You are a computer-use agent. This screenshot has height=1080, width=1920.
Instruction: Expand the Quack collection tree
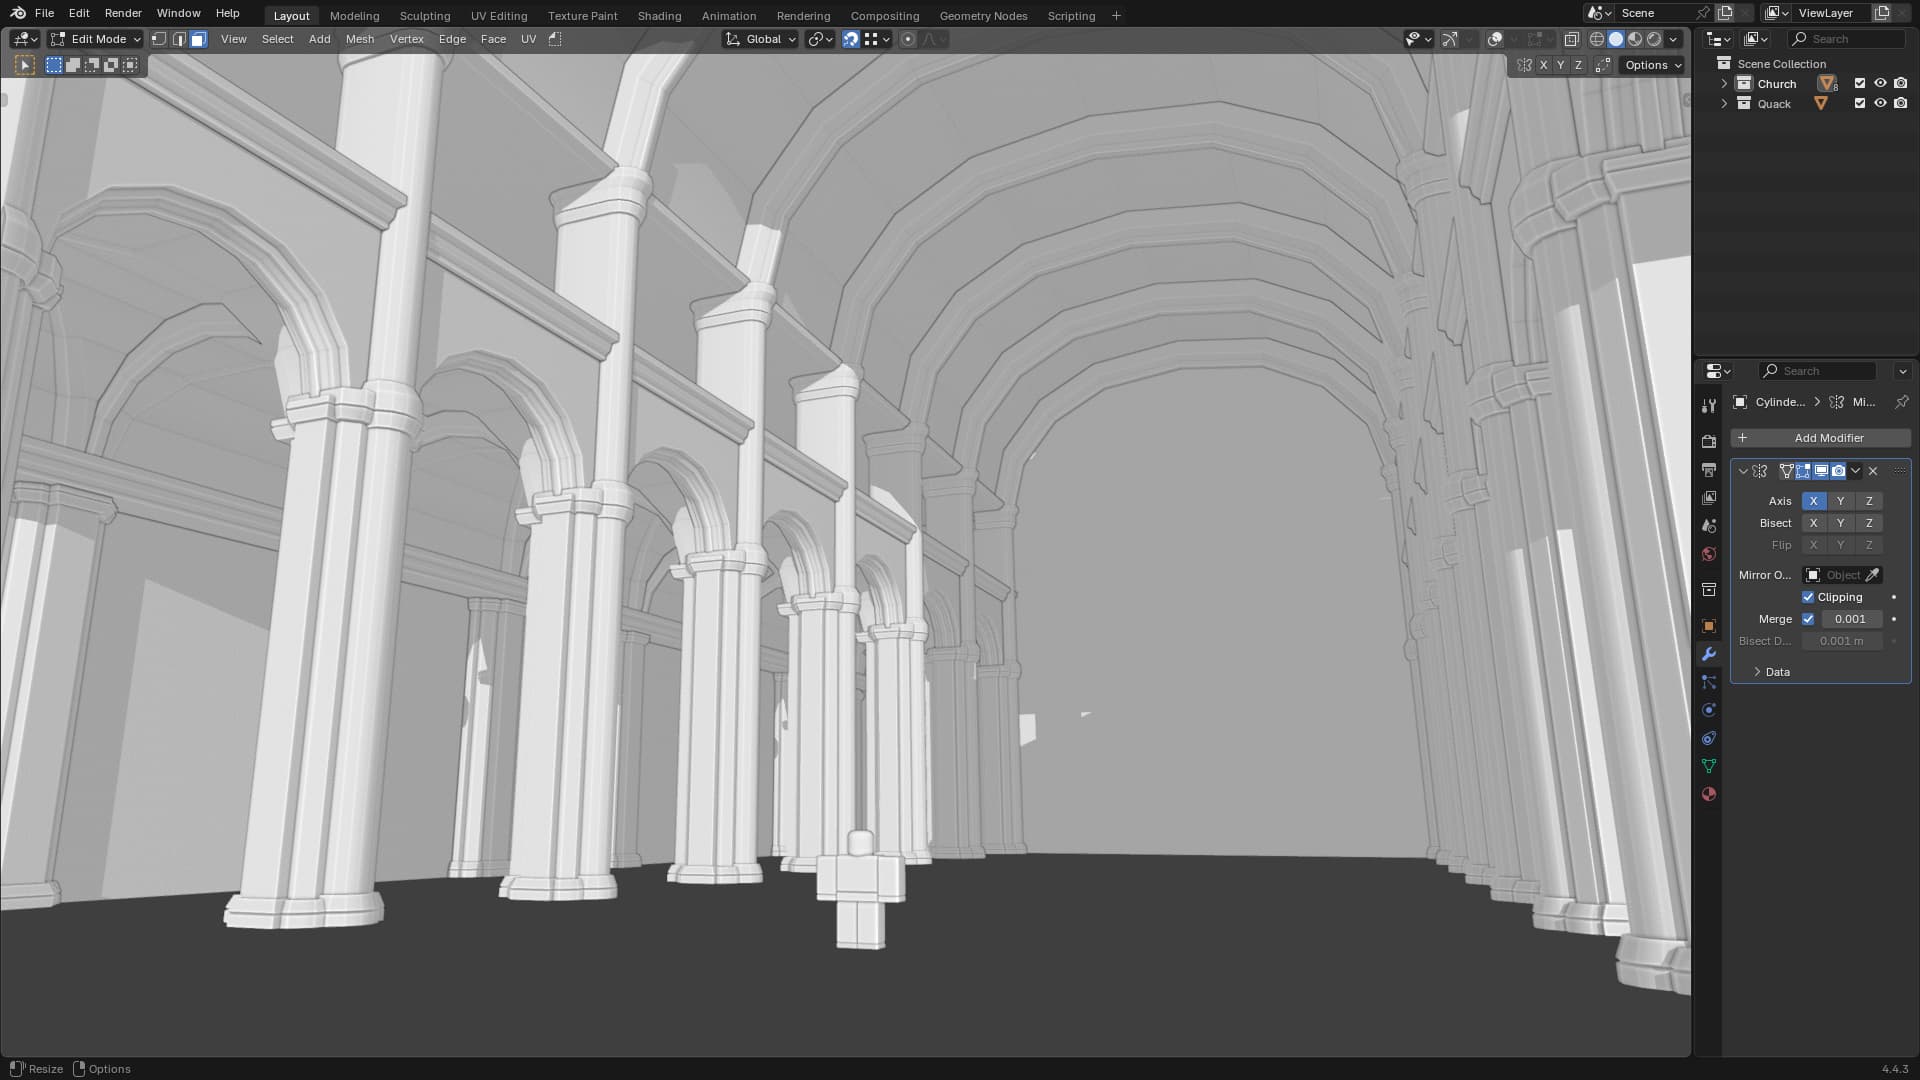click(1724, 104)
